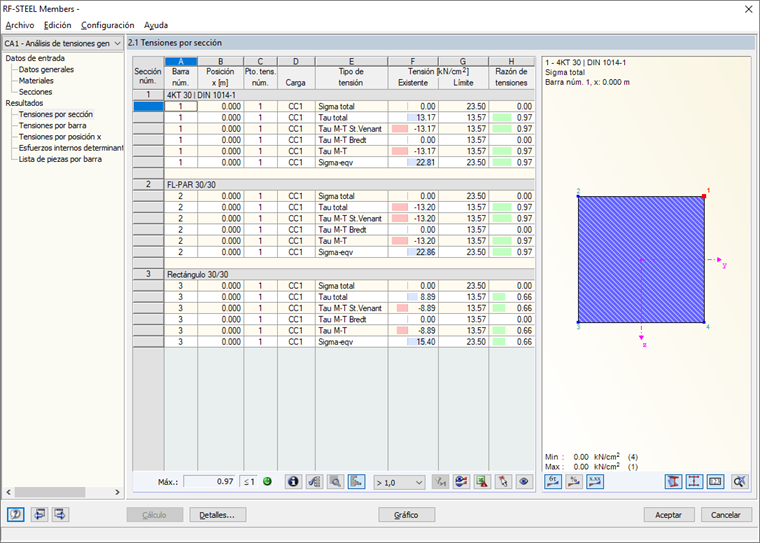Toggle the sigma-tau stress display icon
760x543 pixels.
[553, 481]
